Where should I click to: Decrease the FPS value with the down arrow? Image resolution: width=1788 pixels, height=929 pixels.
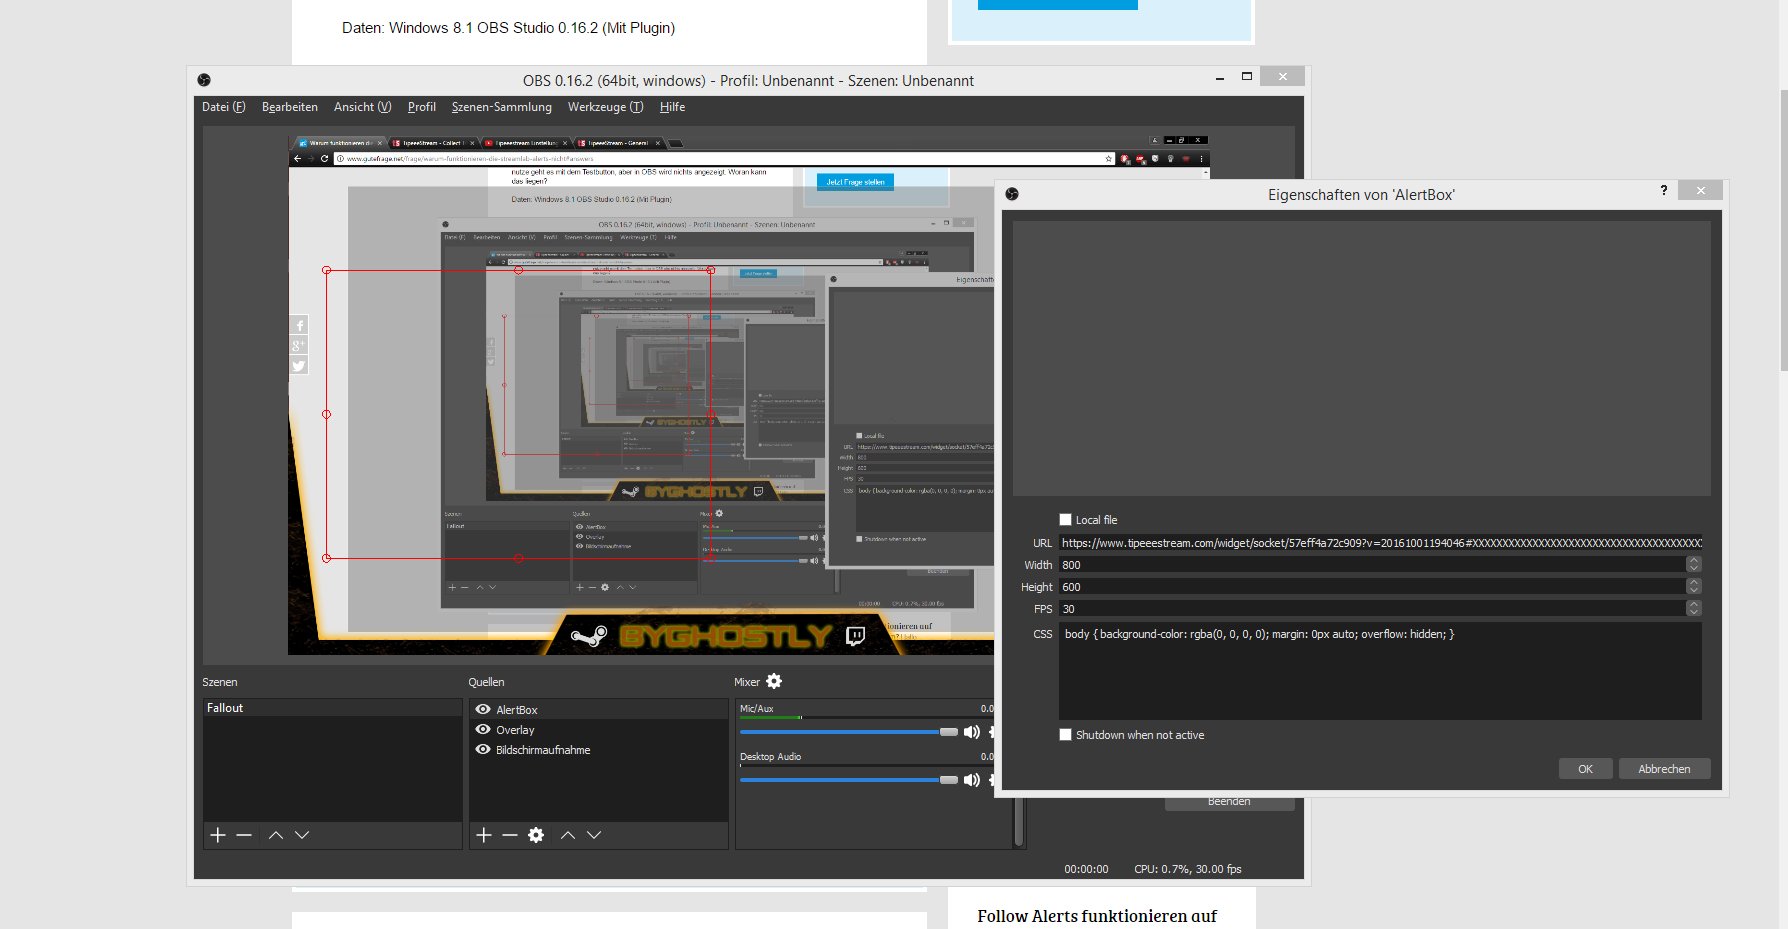point(1694,612)
